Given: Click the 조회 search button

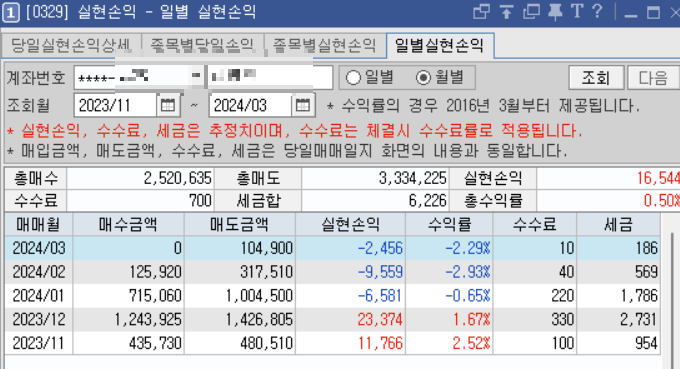Looking at the screenshot, I should click(596, 78).
